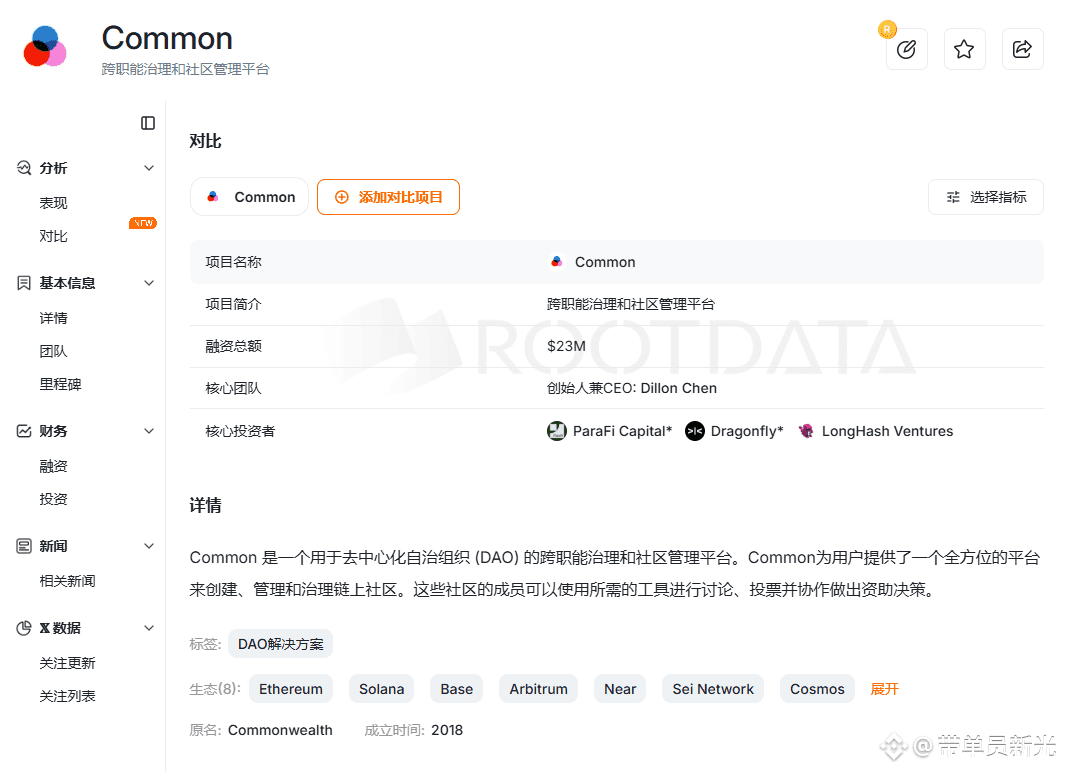
Task: Click the edit/submit info icon button
Action: coord(907,49)
